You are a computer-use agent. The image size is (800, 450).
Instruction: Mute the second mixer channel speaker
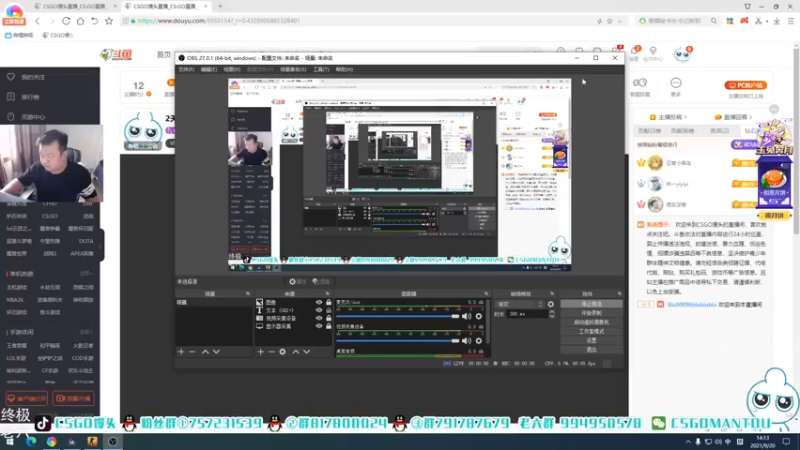click(466, 340)
